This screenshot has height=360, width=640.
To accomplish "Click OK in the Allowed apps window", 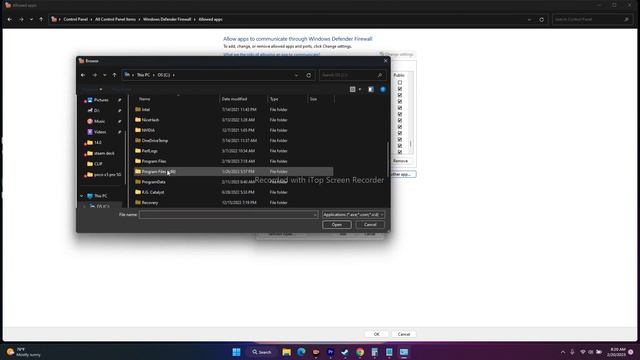I will pos(376,334).
